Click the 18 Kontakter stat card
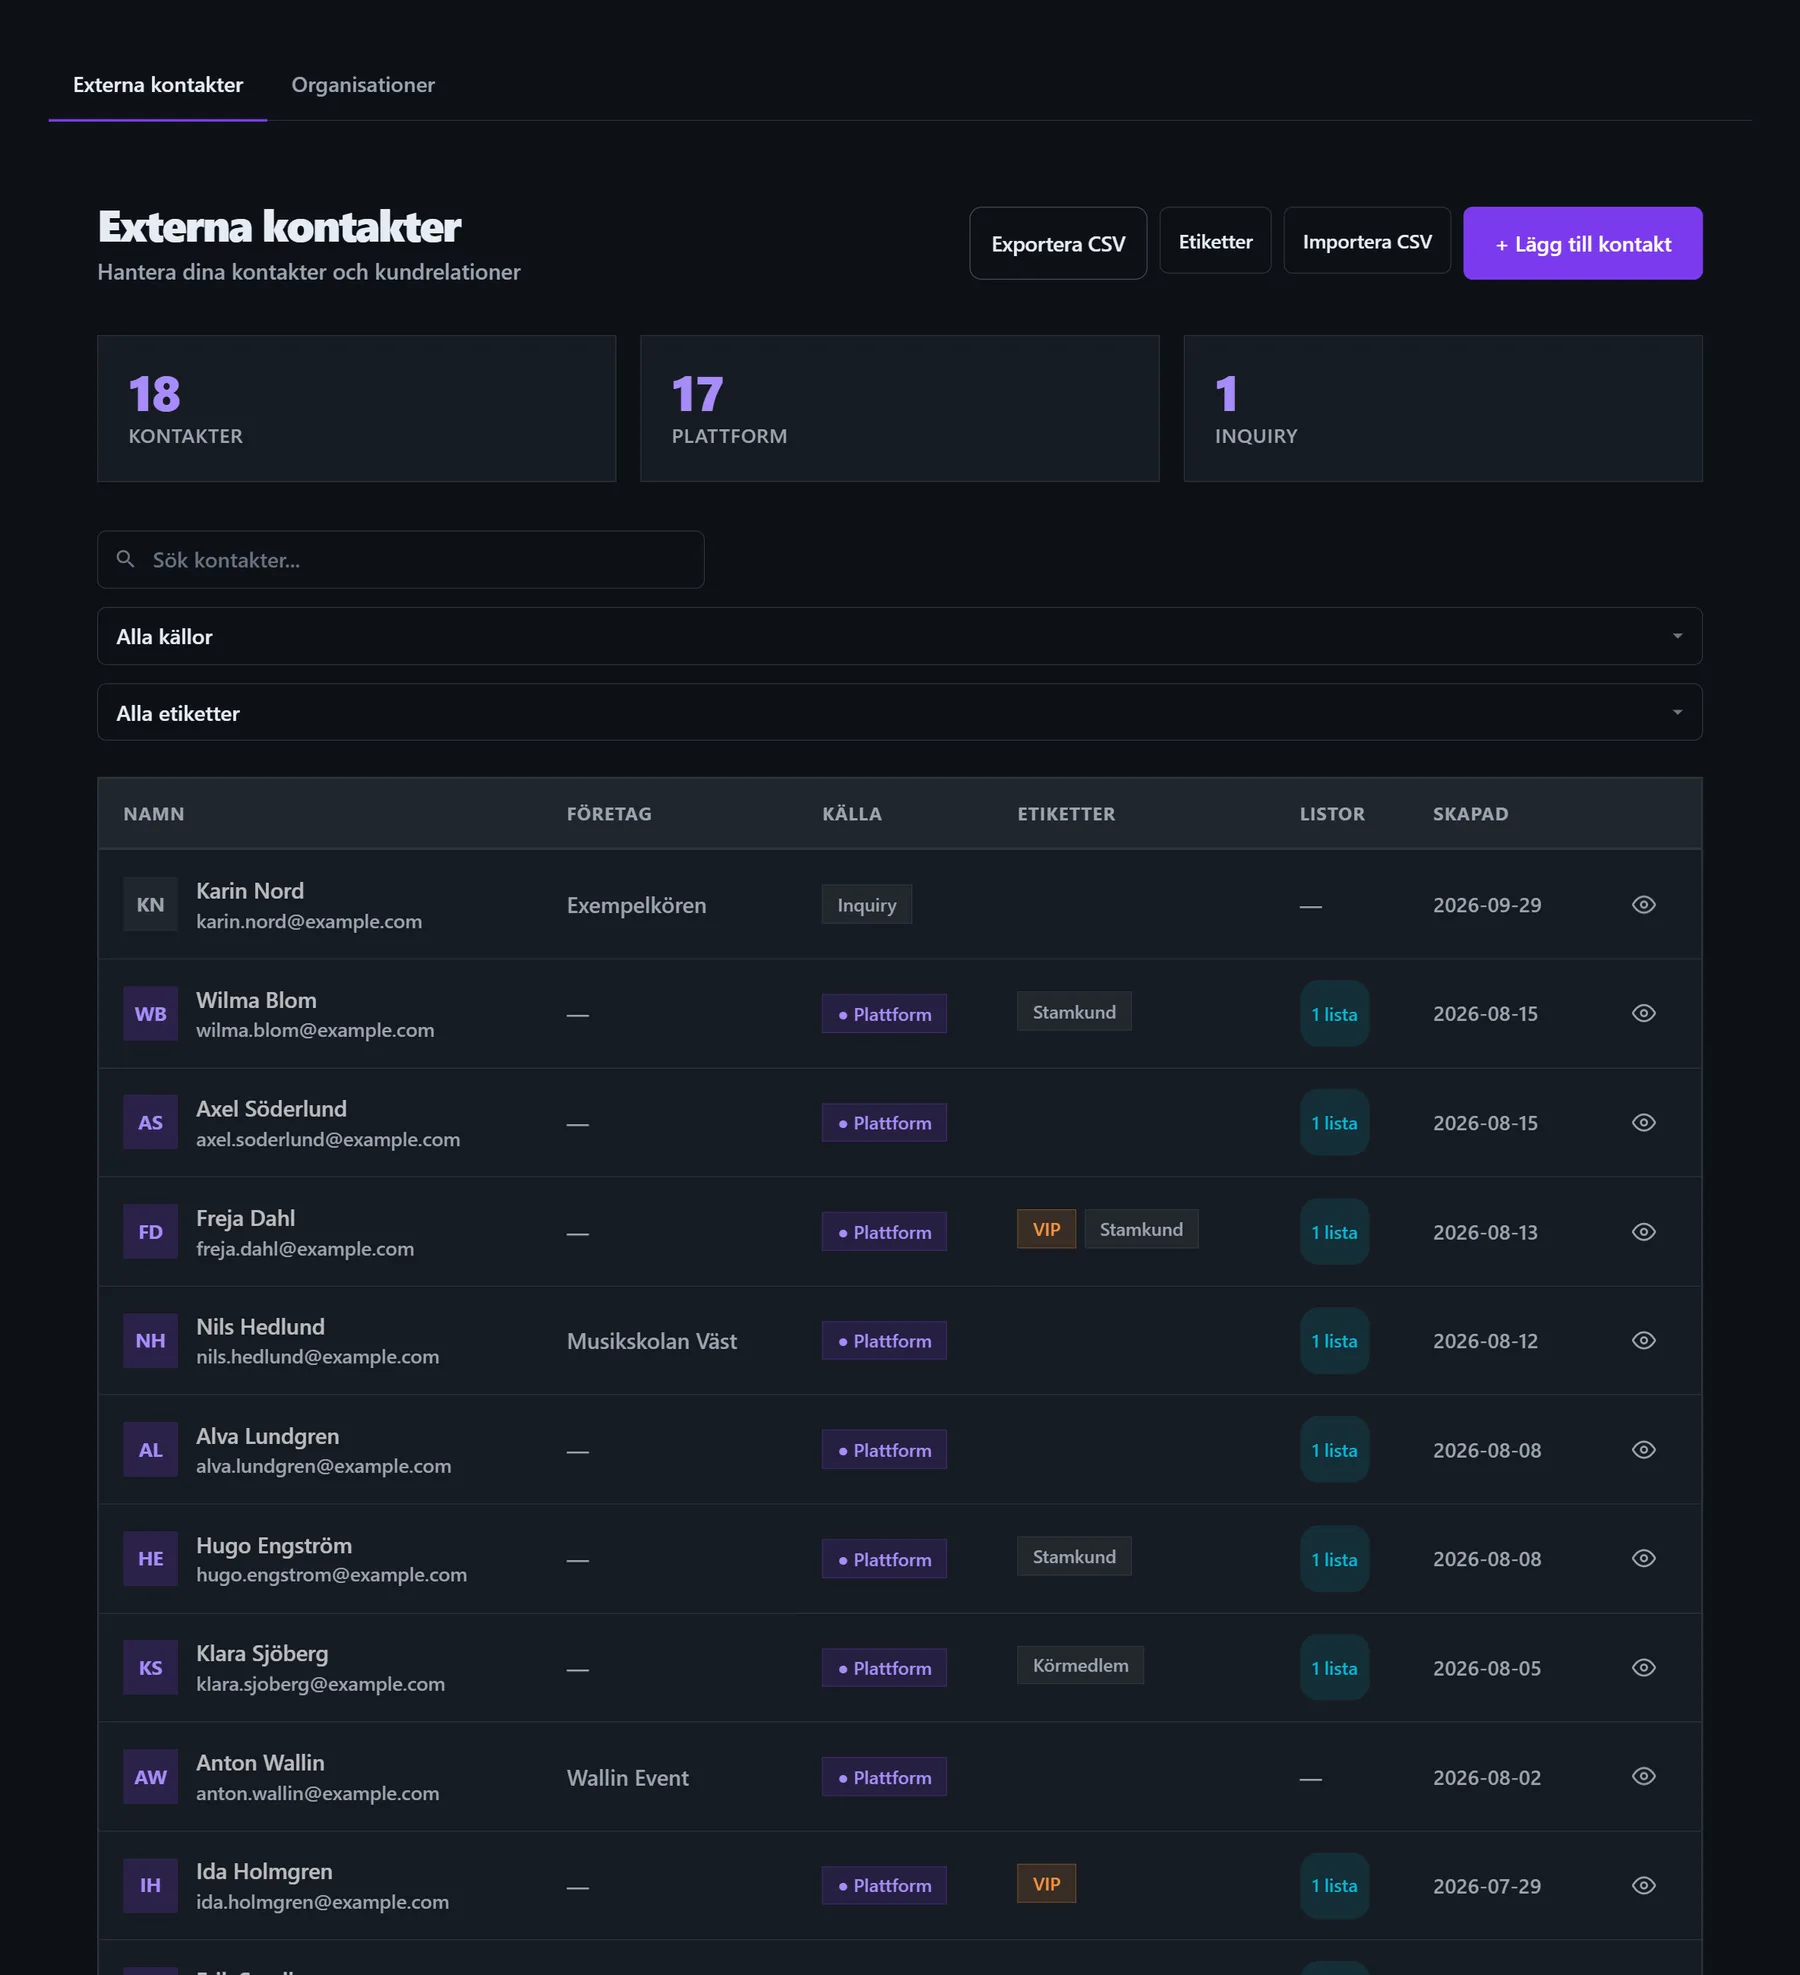Viewport: 1800px width, 1975px height. point(356,409)
